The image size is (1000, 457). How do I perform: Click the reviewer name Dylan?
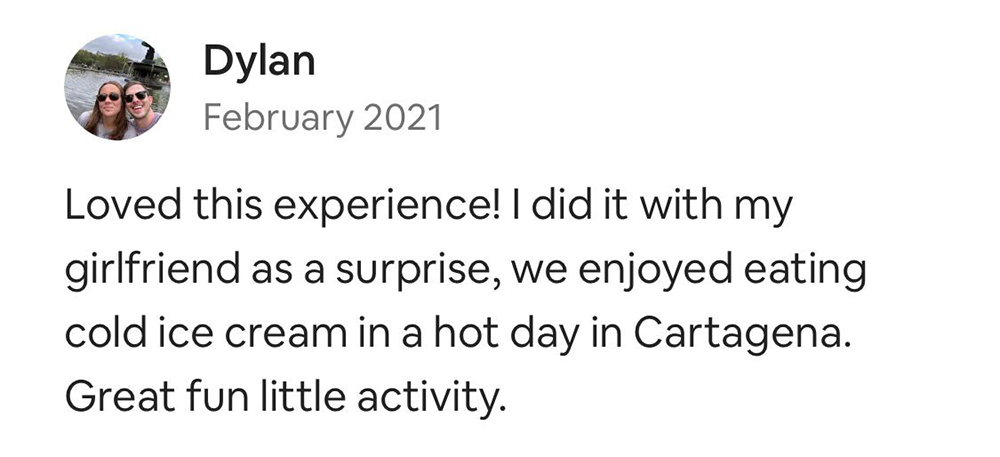click(259, 62)
